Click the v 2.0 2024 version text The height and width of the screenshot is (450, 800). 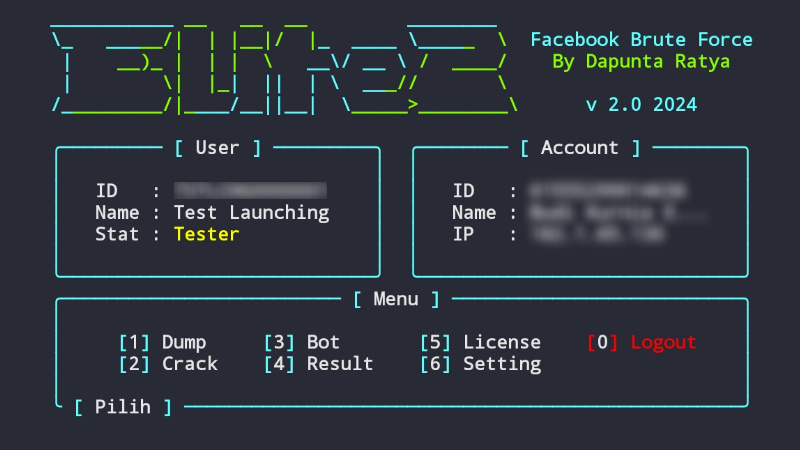(641, 105)
